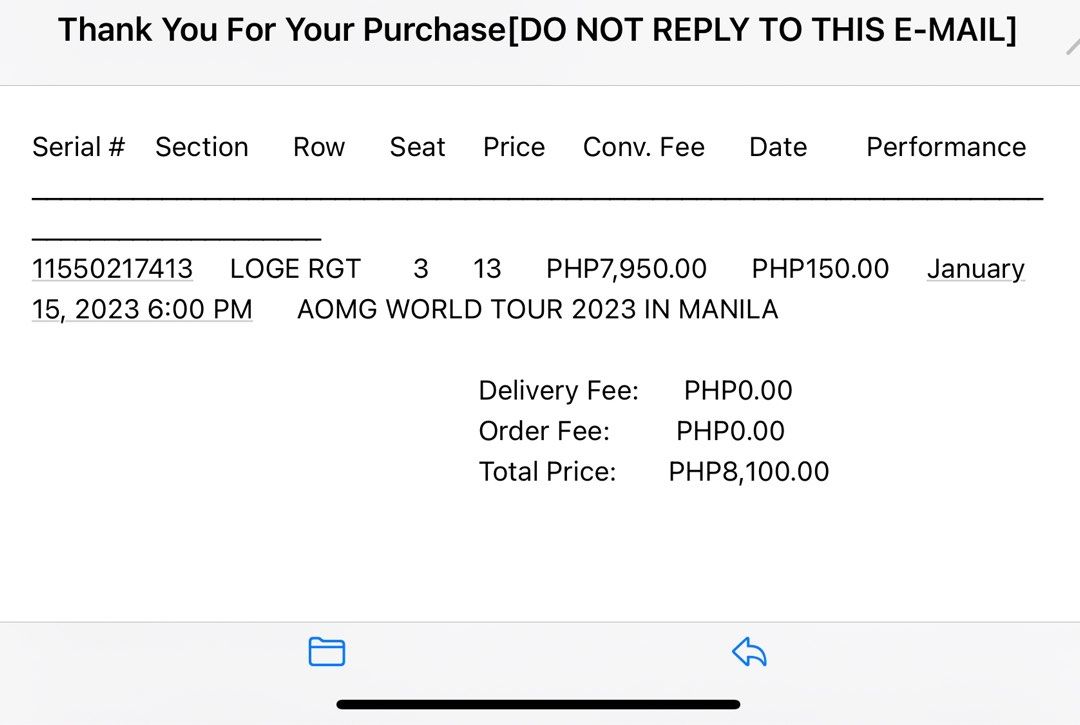
Task: Tap the Total Price PHP8,100.00 amount
Action: pos(749,472)
